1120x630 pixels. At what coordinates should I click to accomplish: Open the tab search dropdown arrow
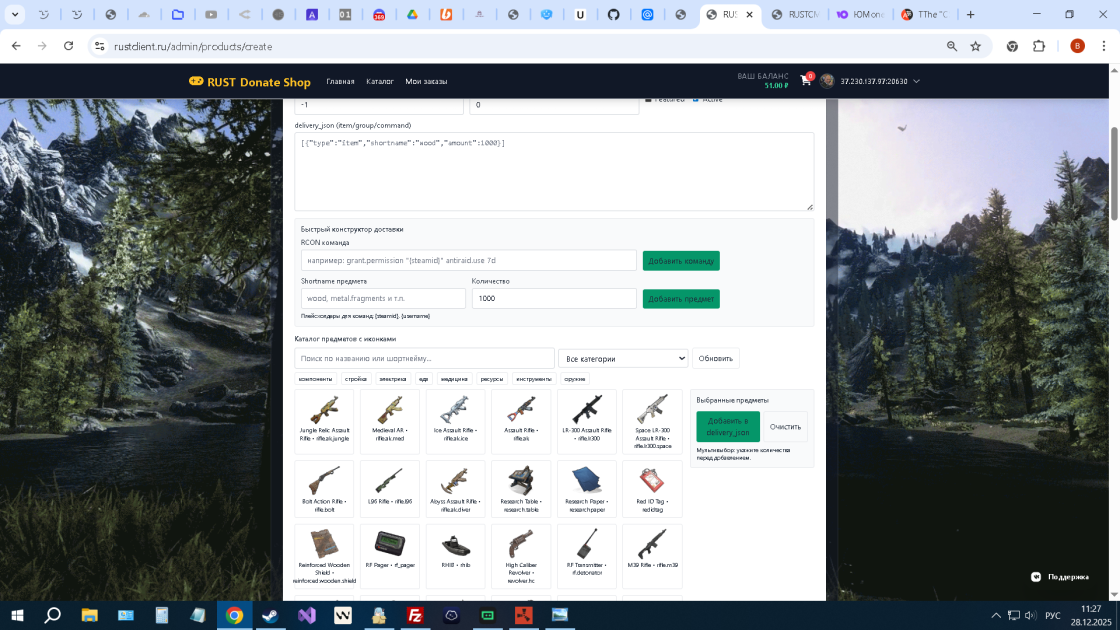pos(15,14)
